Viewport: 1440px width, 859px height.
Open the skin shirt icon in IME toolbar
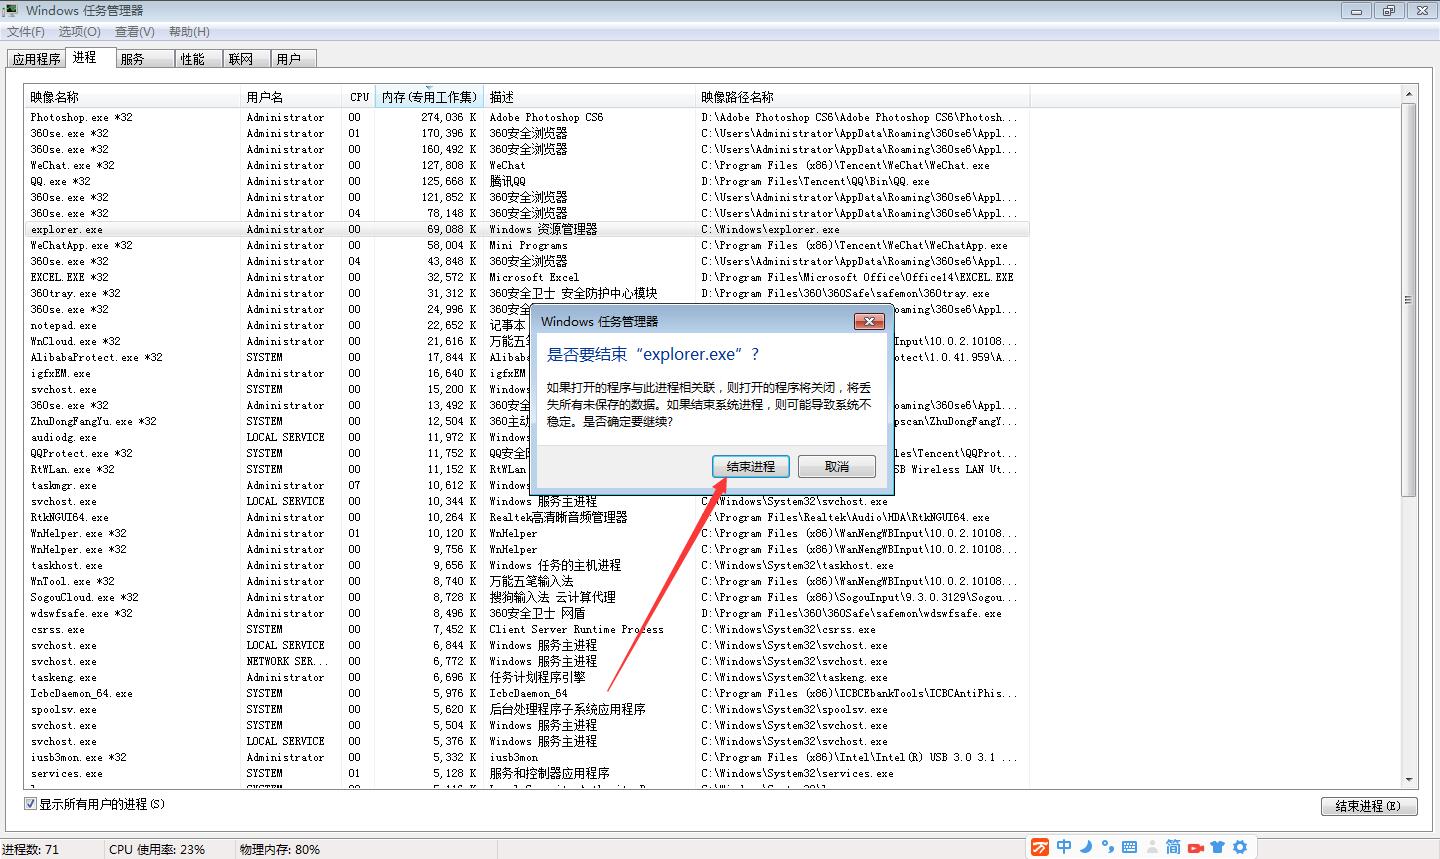click(1217, 847)
